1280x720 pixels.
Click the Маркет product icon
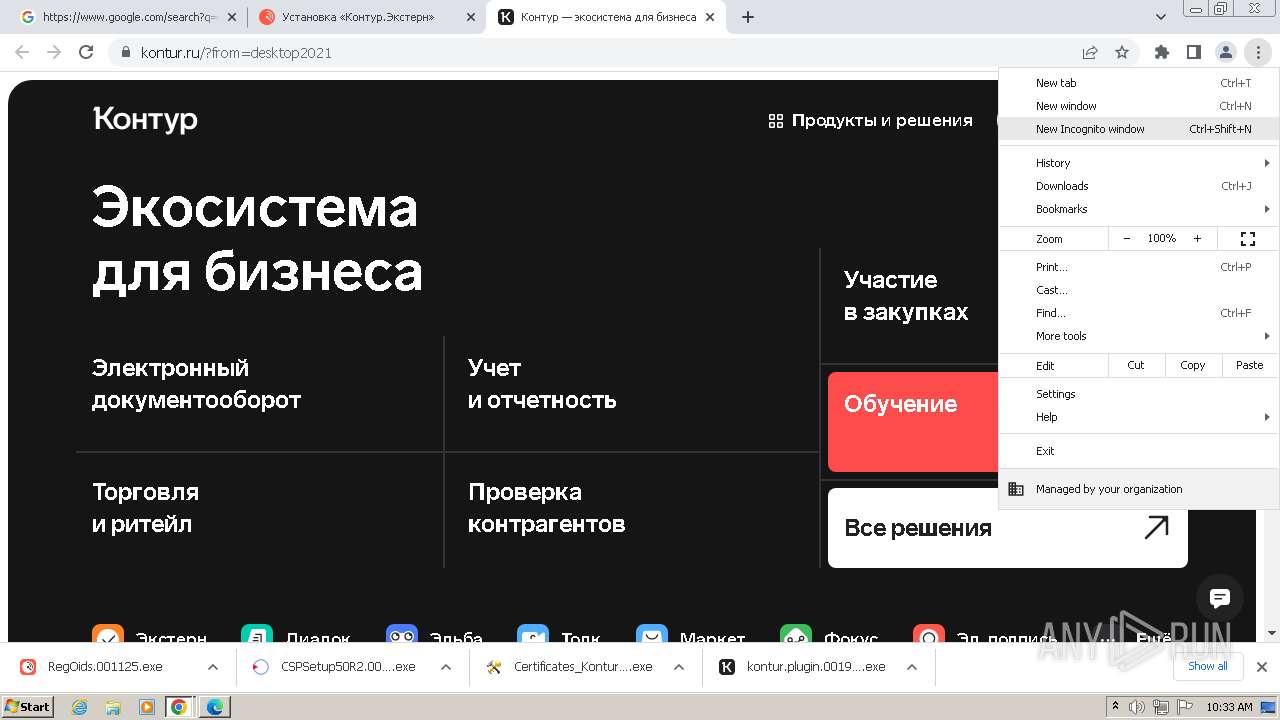(652, 634)
